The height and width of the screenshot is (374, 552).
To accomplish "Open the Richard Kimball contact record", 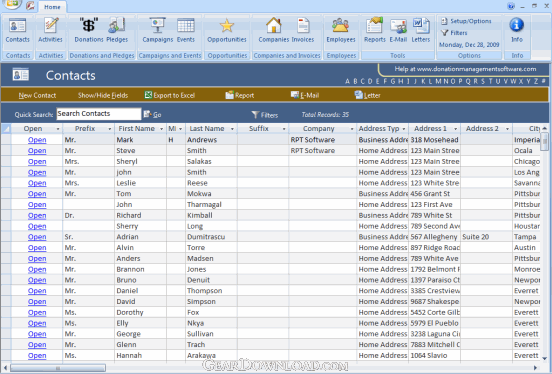I will tap(37, 216).
